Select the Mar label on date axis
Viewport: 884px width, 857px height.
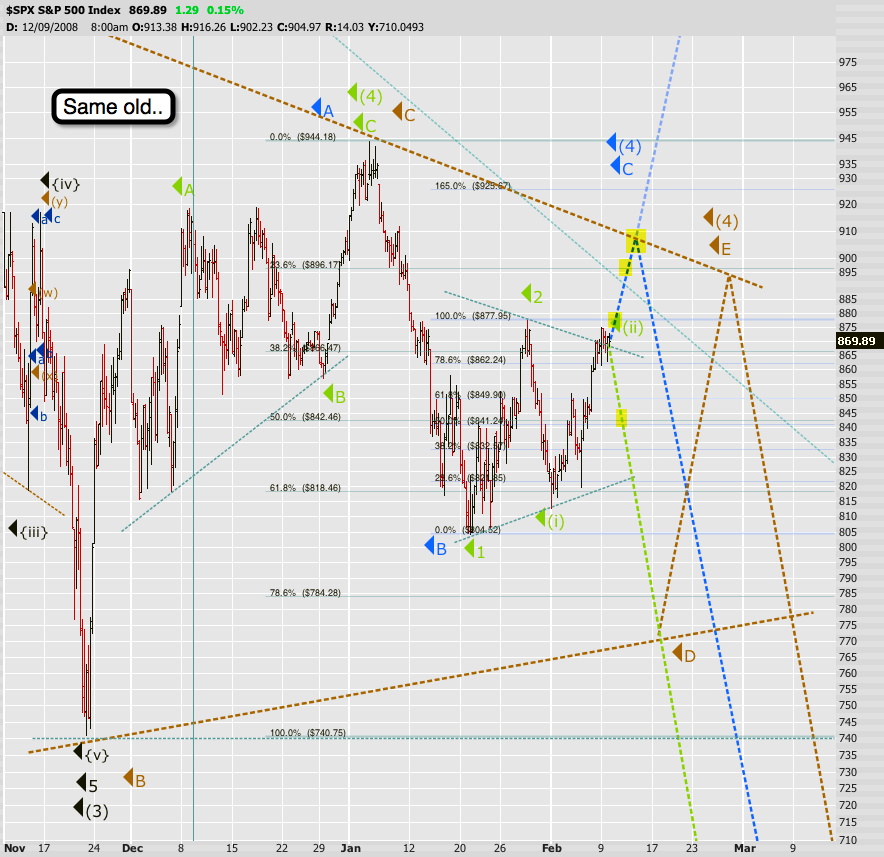pos(746,847)
